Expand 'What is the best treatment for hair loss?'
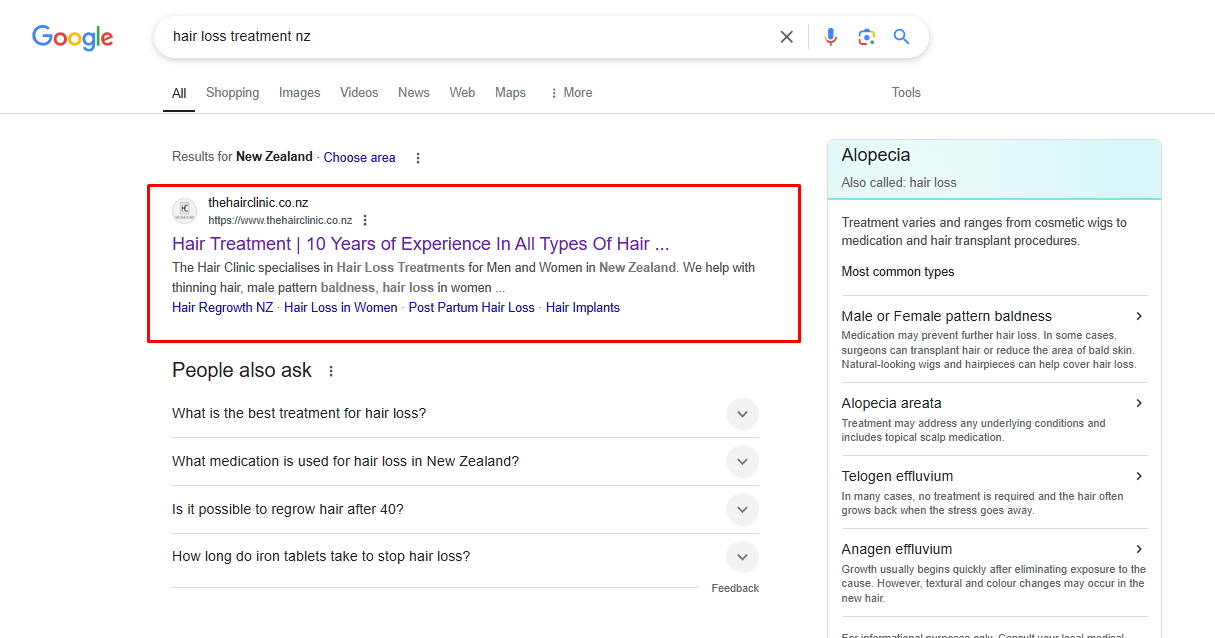Viewport: 1215px width, 638px height. pyautogui.click(x=465, y=414)
